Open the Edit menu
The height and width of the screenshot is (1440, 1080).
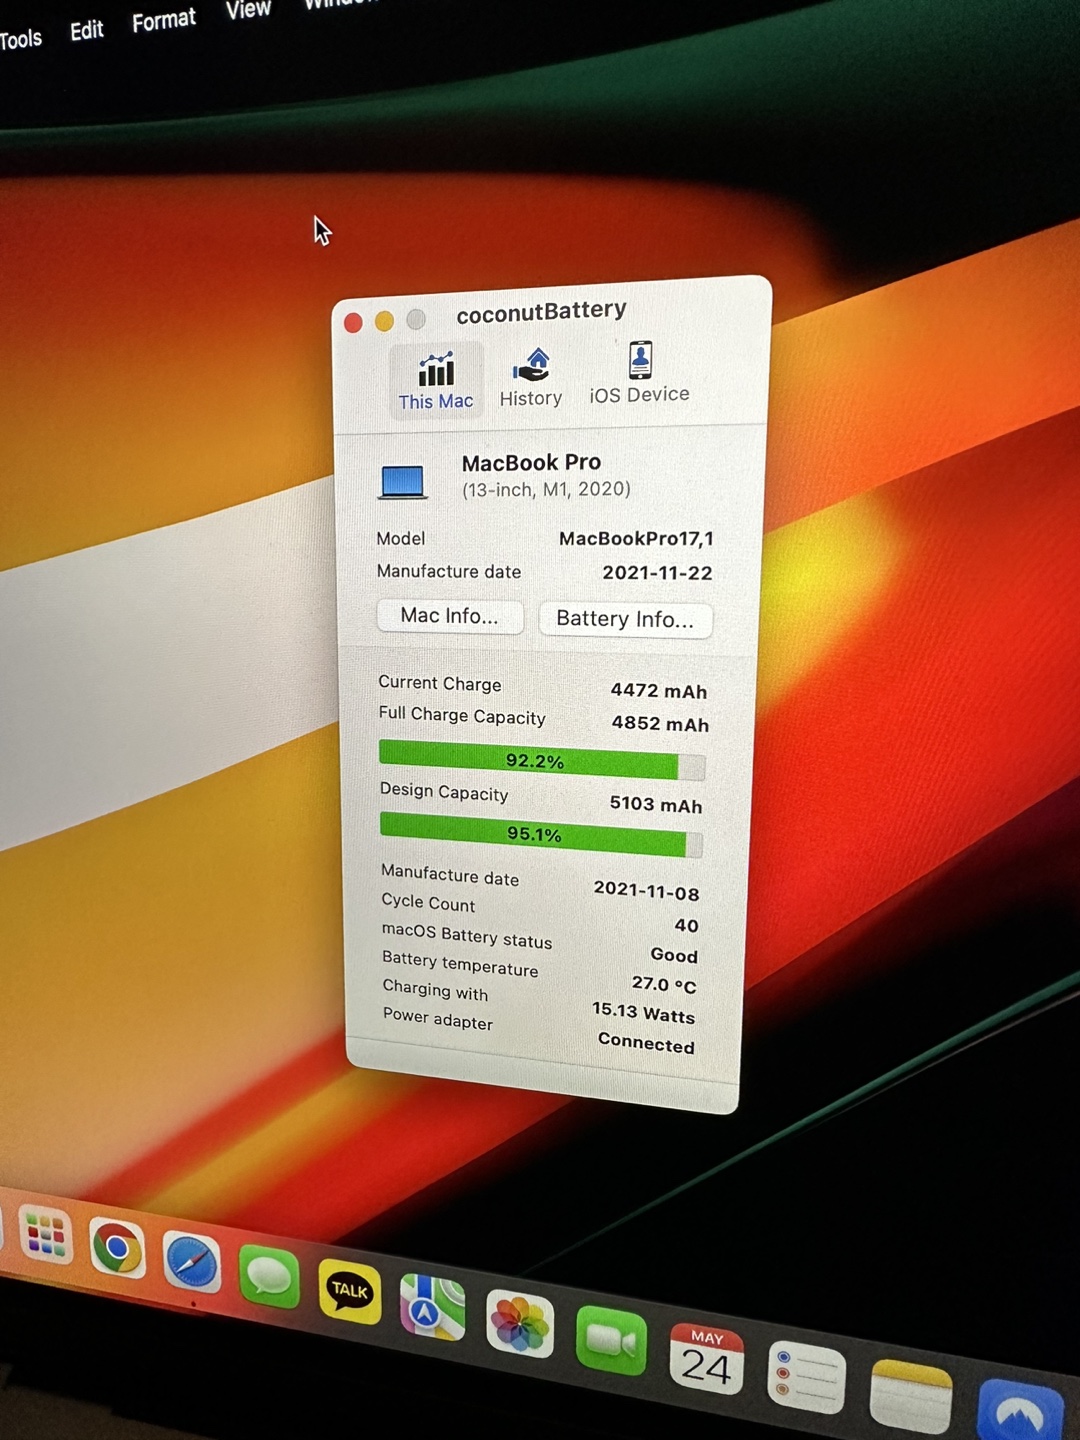[87, 31]
